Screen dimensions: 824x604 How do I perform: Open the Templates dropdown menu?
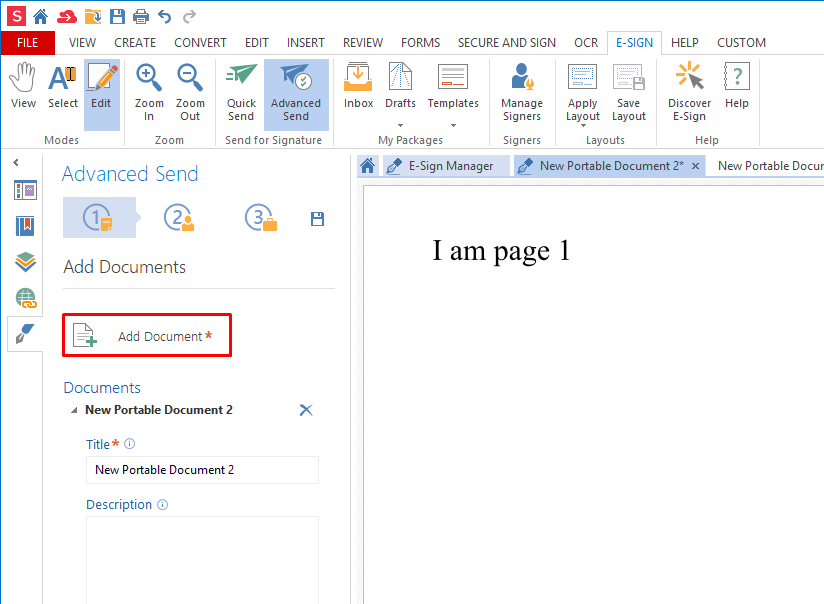tap(453, 125)
